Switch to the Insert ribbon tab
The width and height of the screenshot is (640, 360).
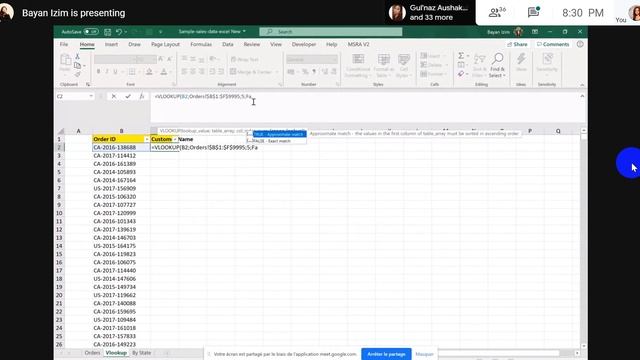111,44
